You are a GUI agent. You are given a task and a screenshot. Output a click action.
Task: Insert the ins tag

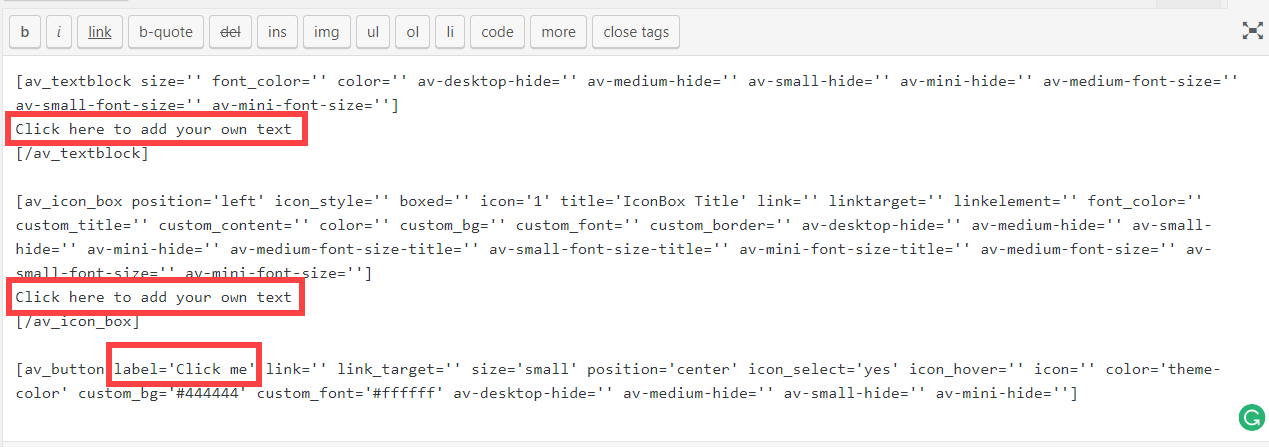(x=277, y=32)
